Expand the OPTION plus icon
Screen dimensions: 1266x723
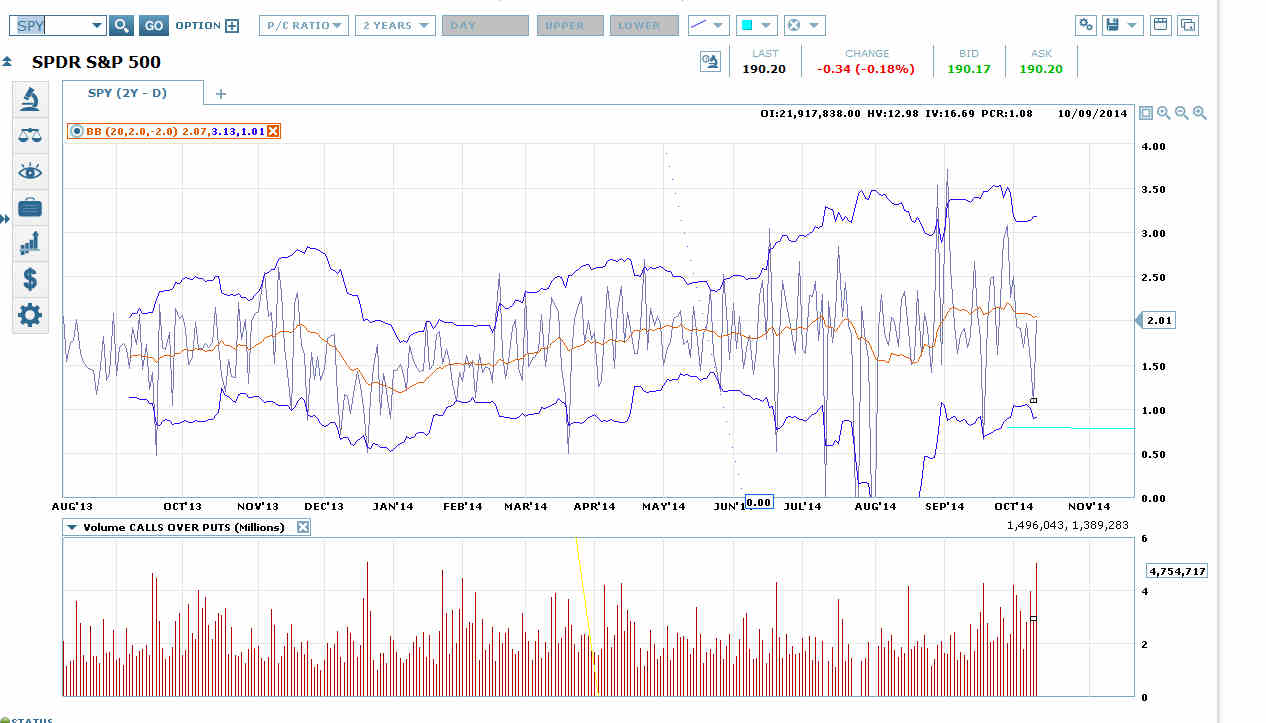tap(232, 26)
